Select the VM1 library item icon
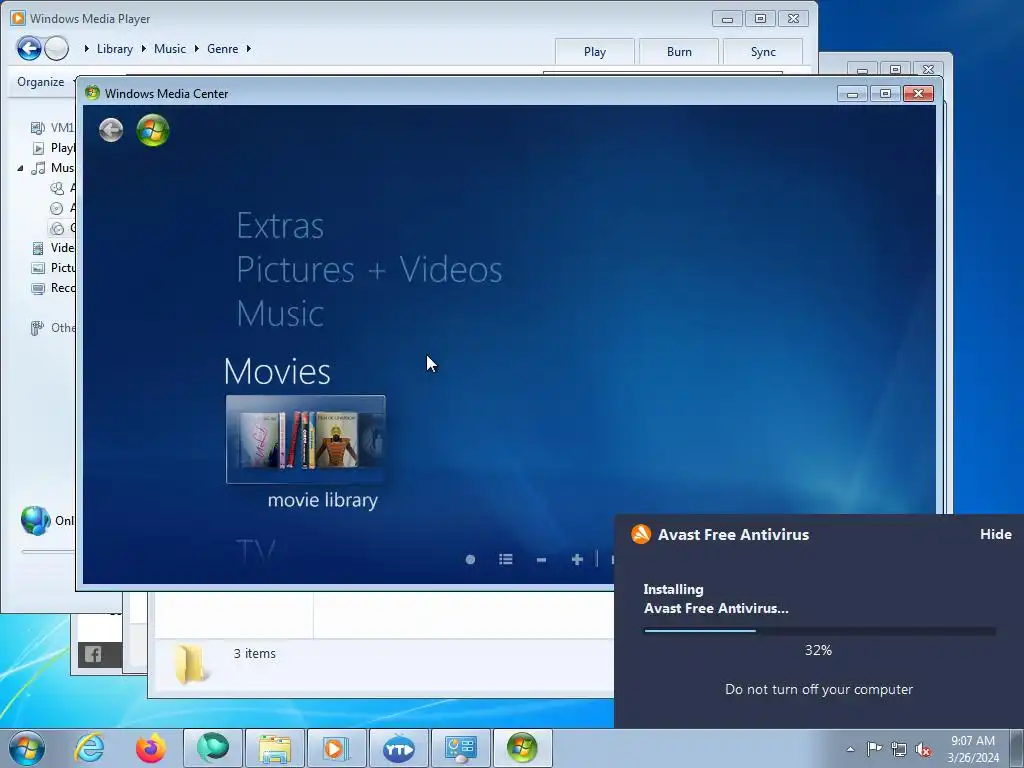This screenshot has width=1024, height=768. pyautogui.click(x=38, y=128)
